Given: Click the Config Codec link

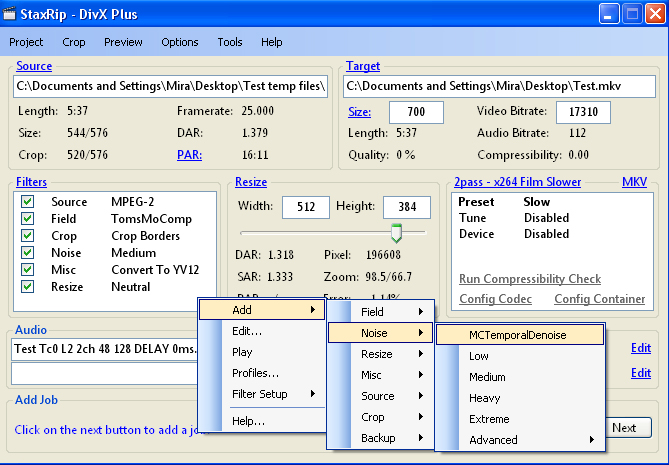Looking at the screenshot, I should point(495,299).
